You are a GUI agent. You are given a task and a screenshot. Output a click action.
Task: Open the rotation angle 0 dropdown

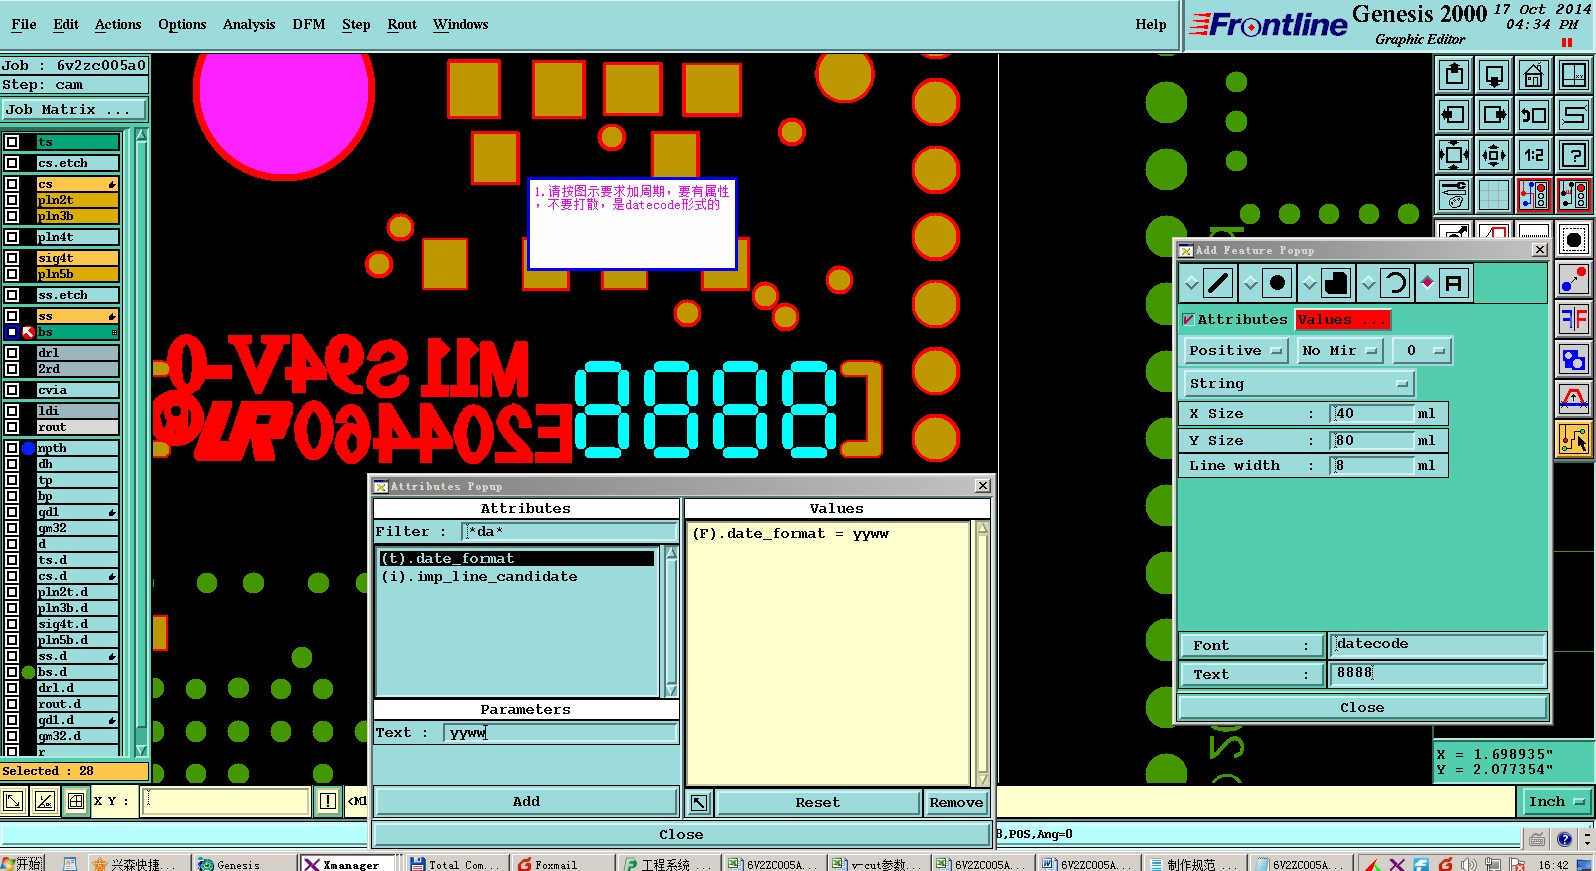coord(1421,351)
